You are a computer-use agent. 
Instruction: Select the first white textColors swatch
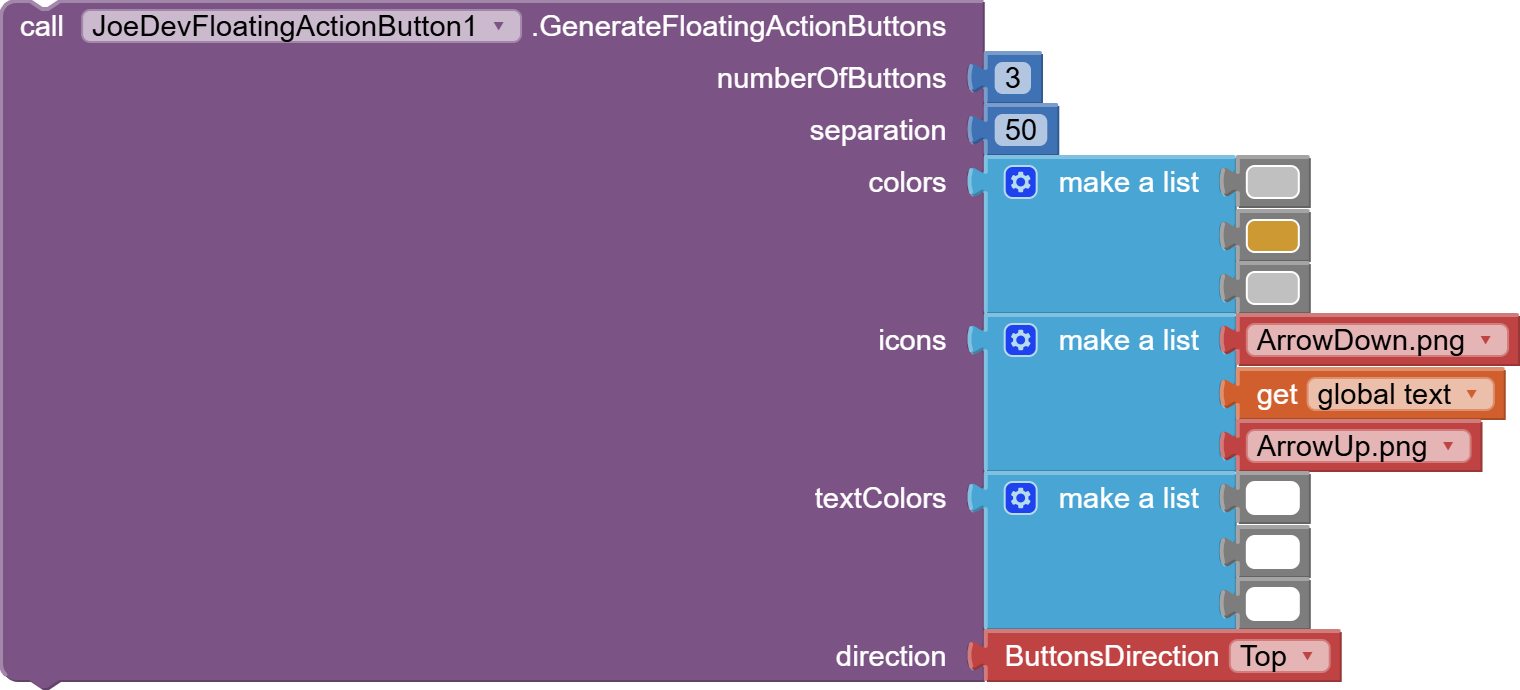(1272, 498)
